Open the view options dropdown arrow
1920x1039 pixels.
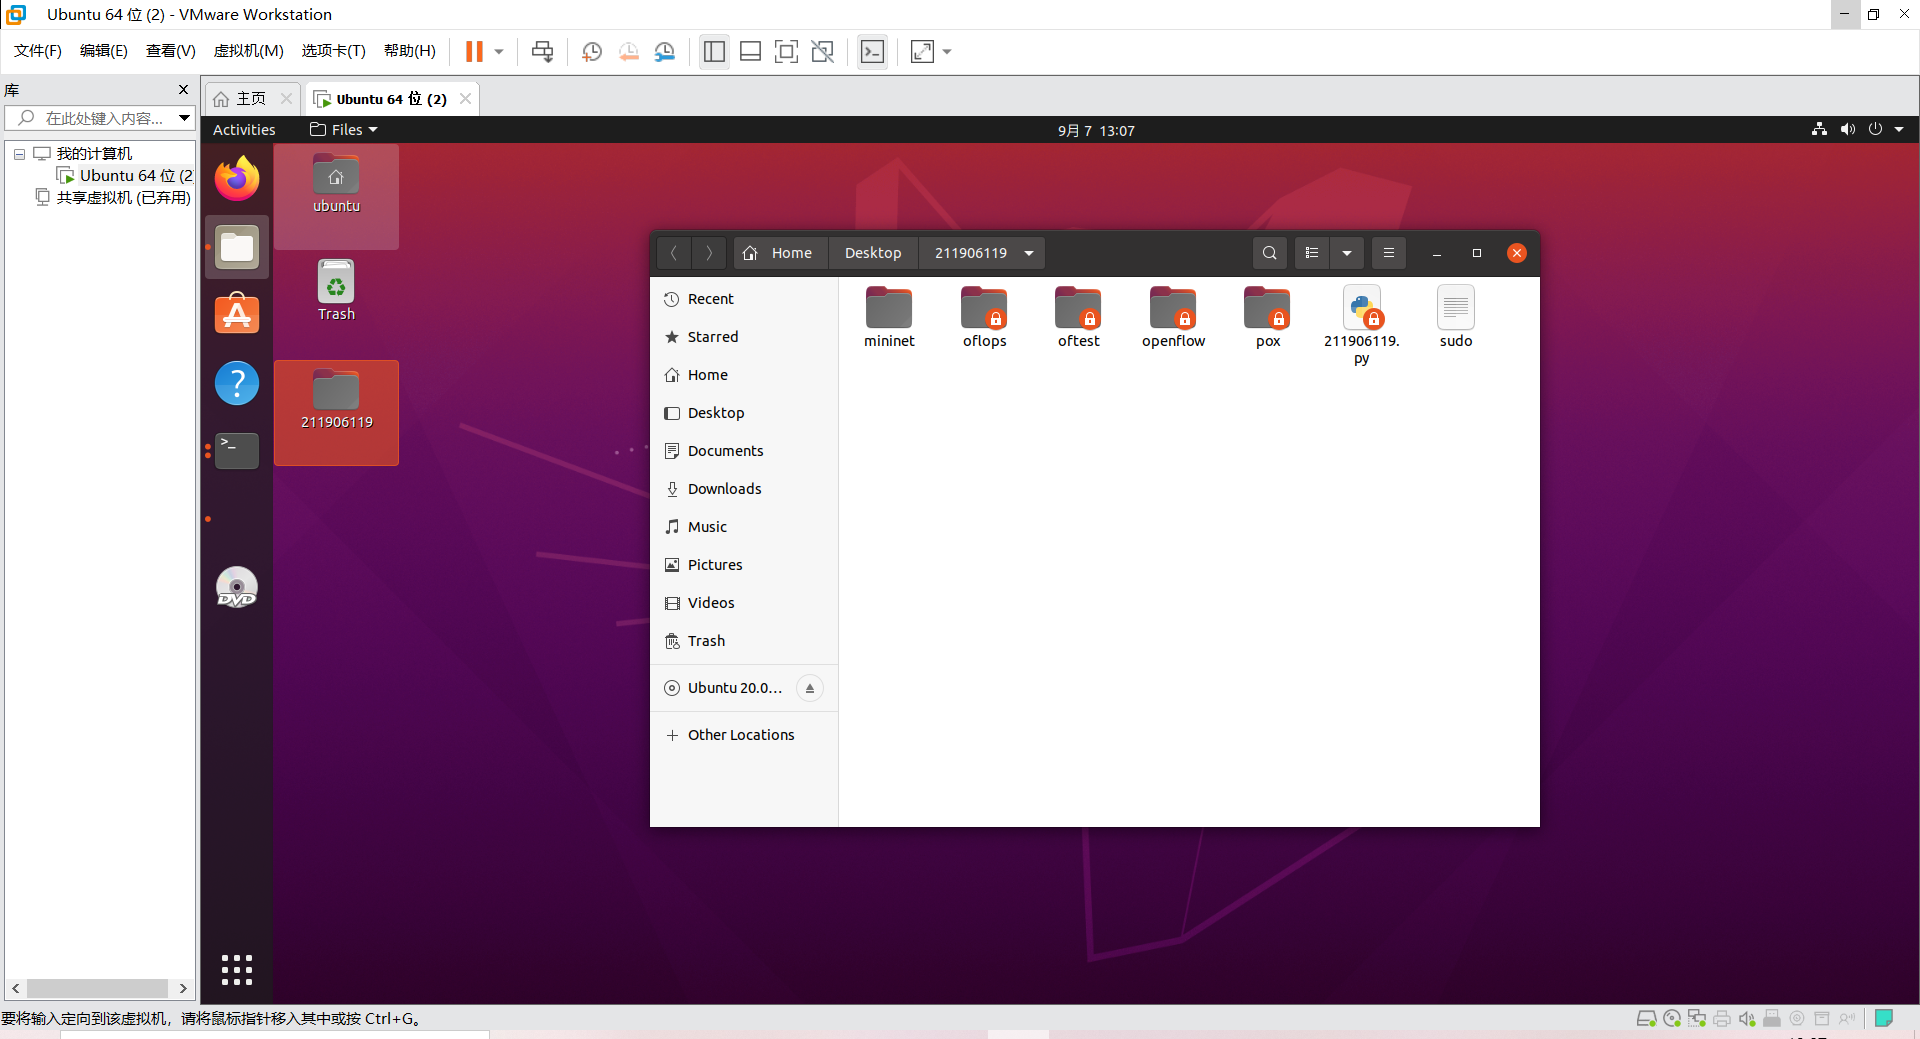[x=1347, y=253]
